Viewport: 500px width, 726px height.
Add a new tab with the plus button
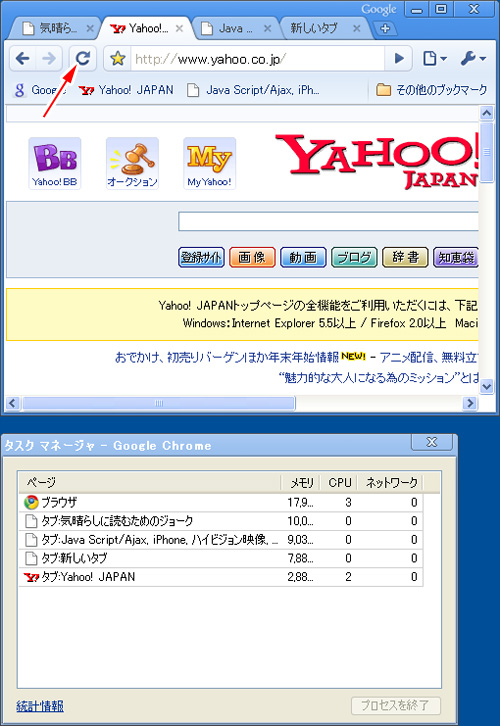(385, 28)
